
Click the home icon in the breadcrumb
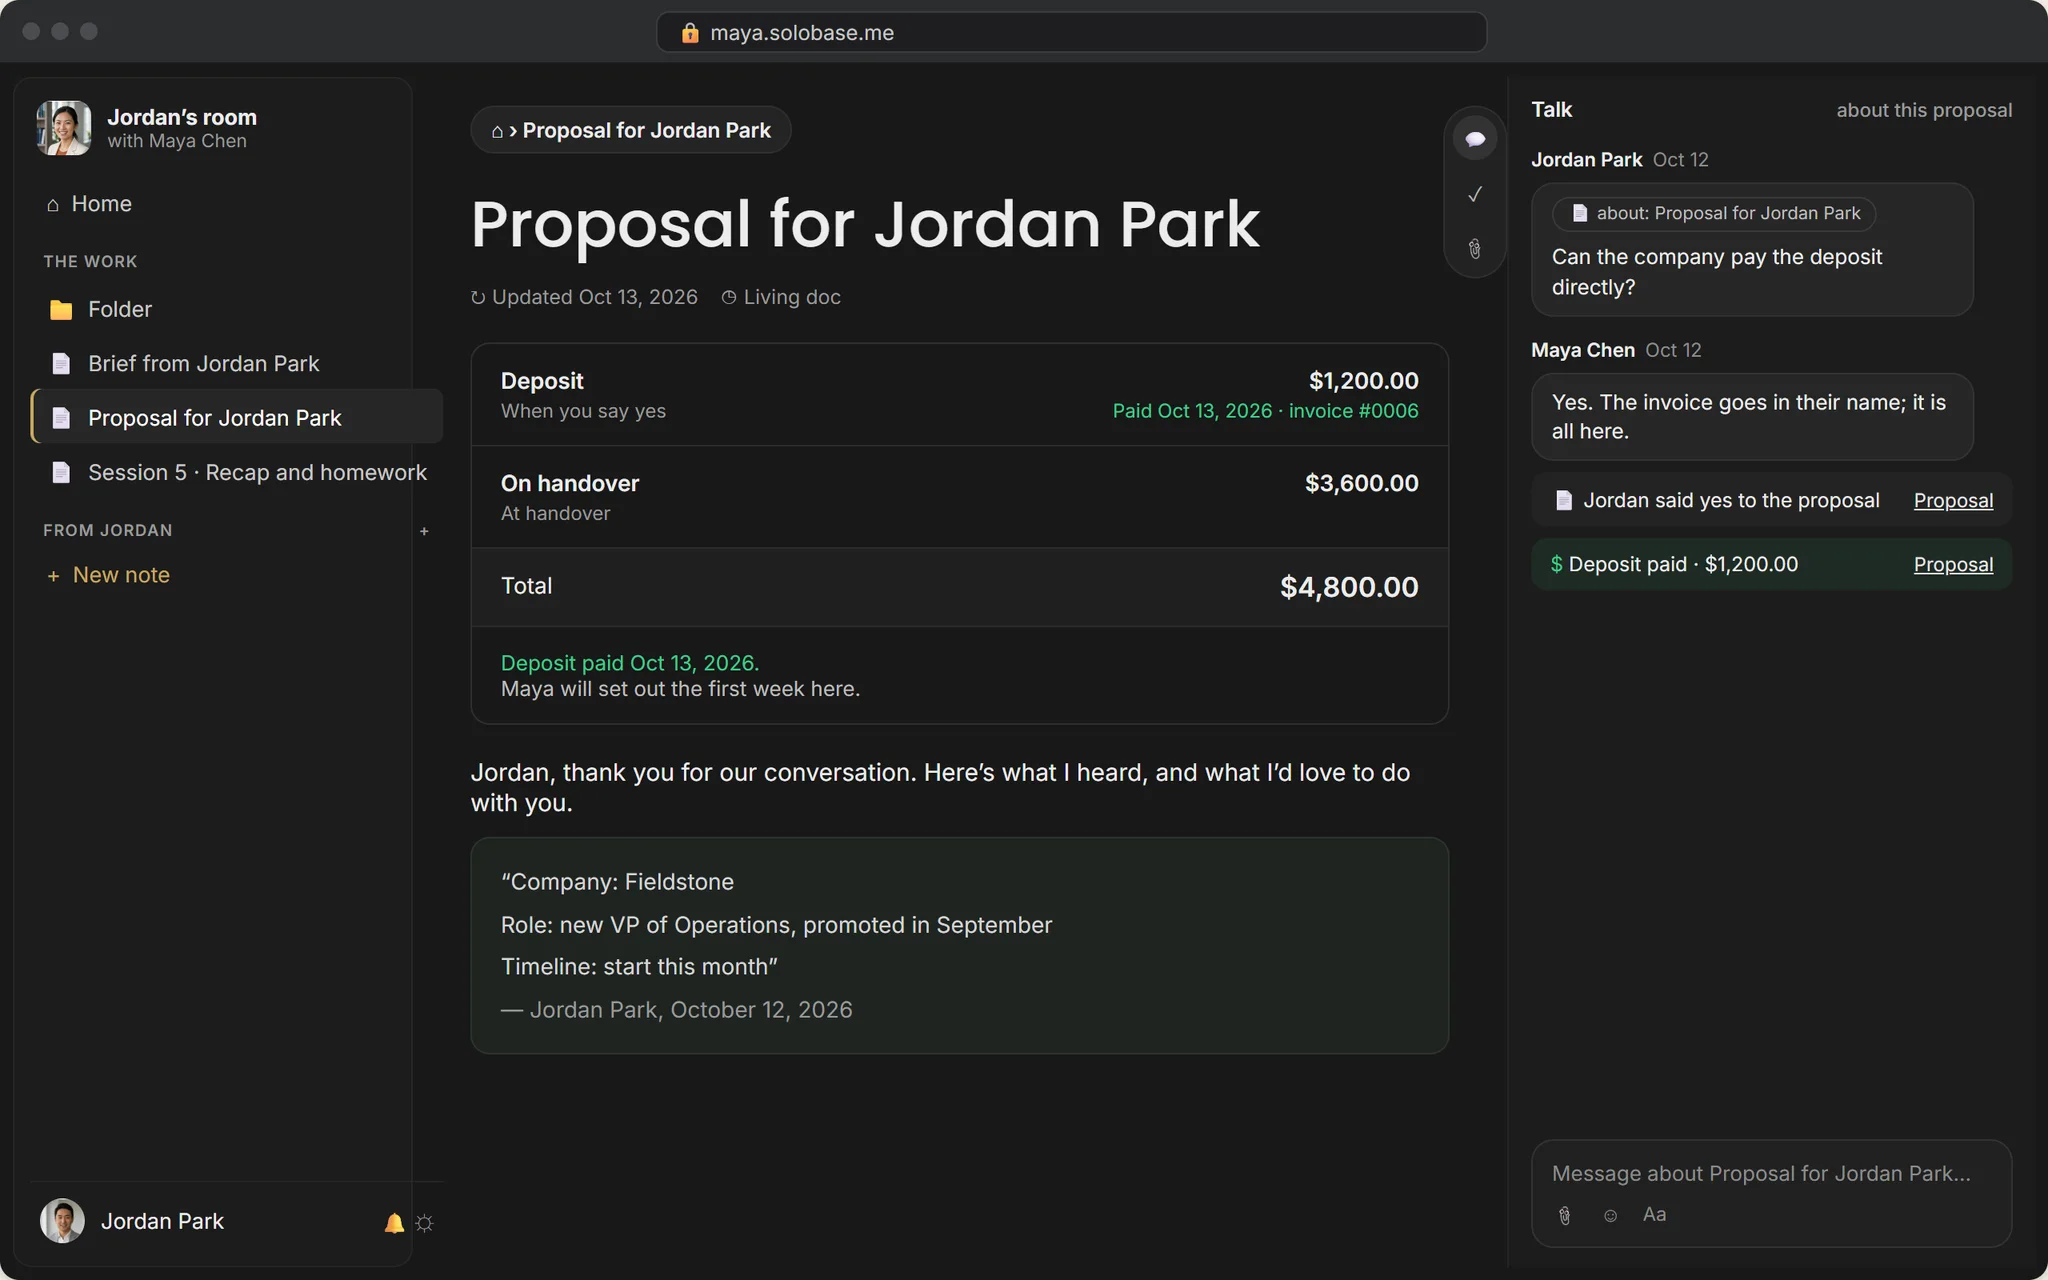coord(497,131)
